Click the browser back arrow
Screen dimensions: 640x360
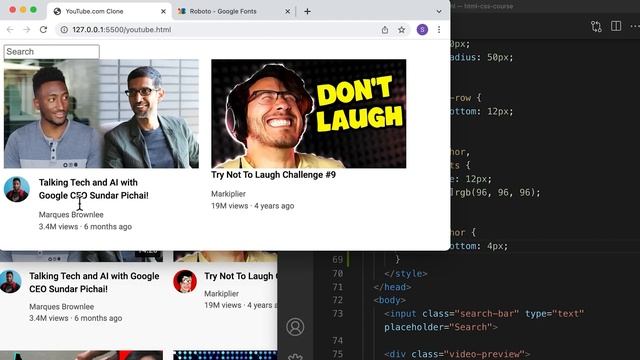click(x=10, y=29)
